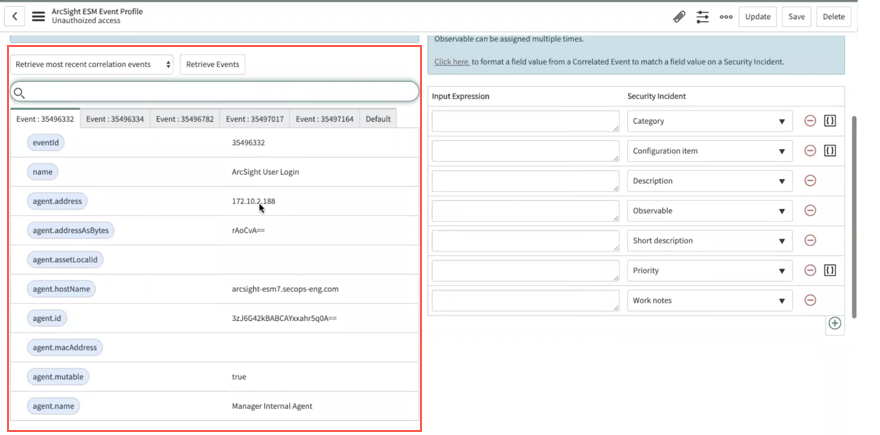
Task: Follow the 'Click here' link
Action: (451, 62)
